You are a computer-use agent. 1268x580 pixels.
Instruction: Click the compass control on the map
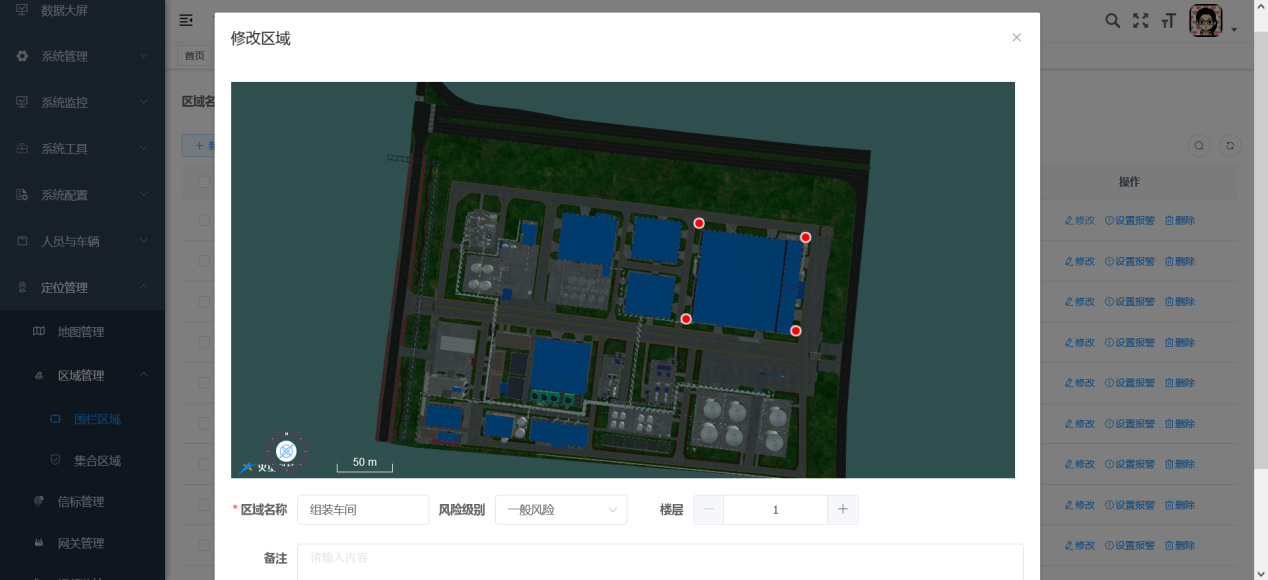tap(286, 451)
